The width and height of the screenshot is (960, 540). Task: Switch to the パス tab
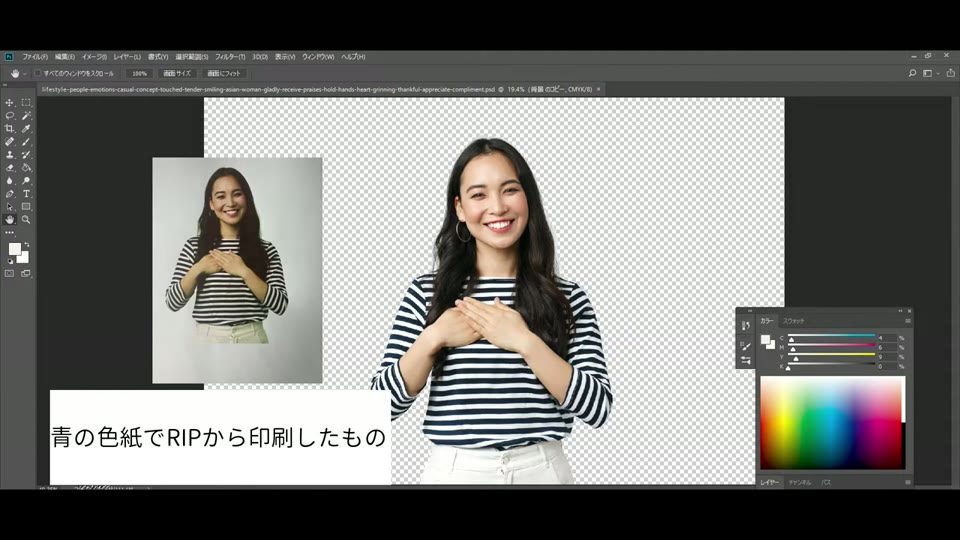click(827, 482)
